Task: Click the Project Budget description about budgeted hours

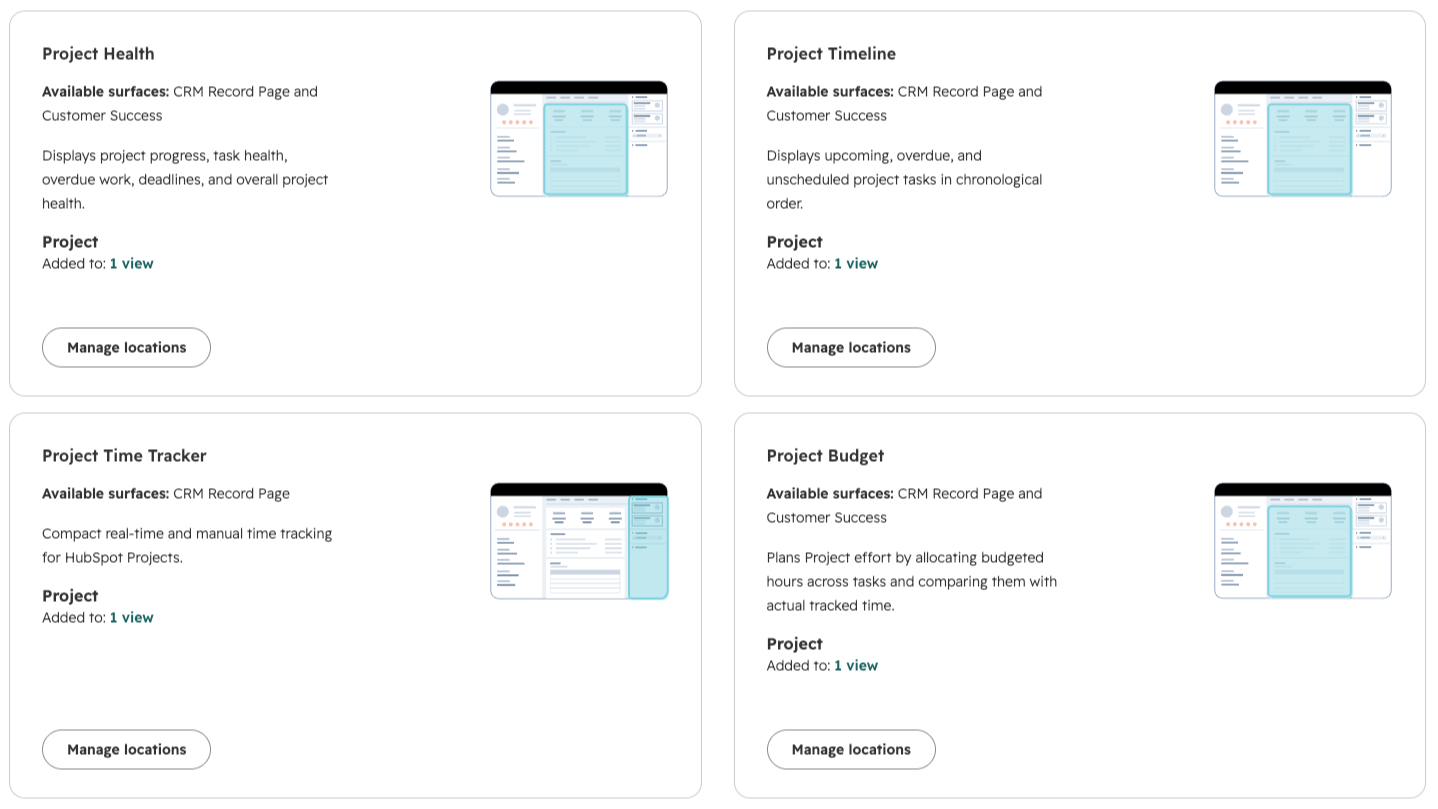Action: (912, 582)
